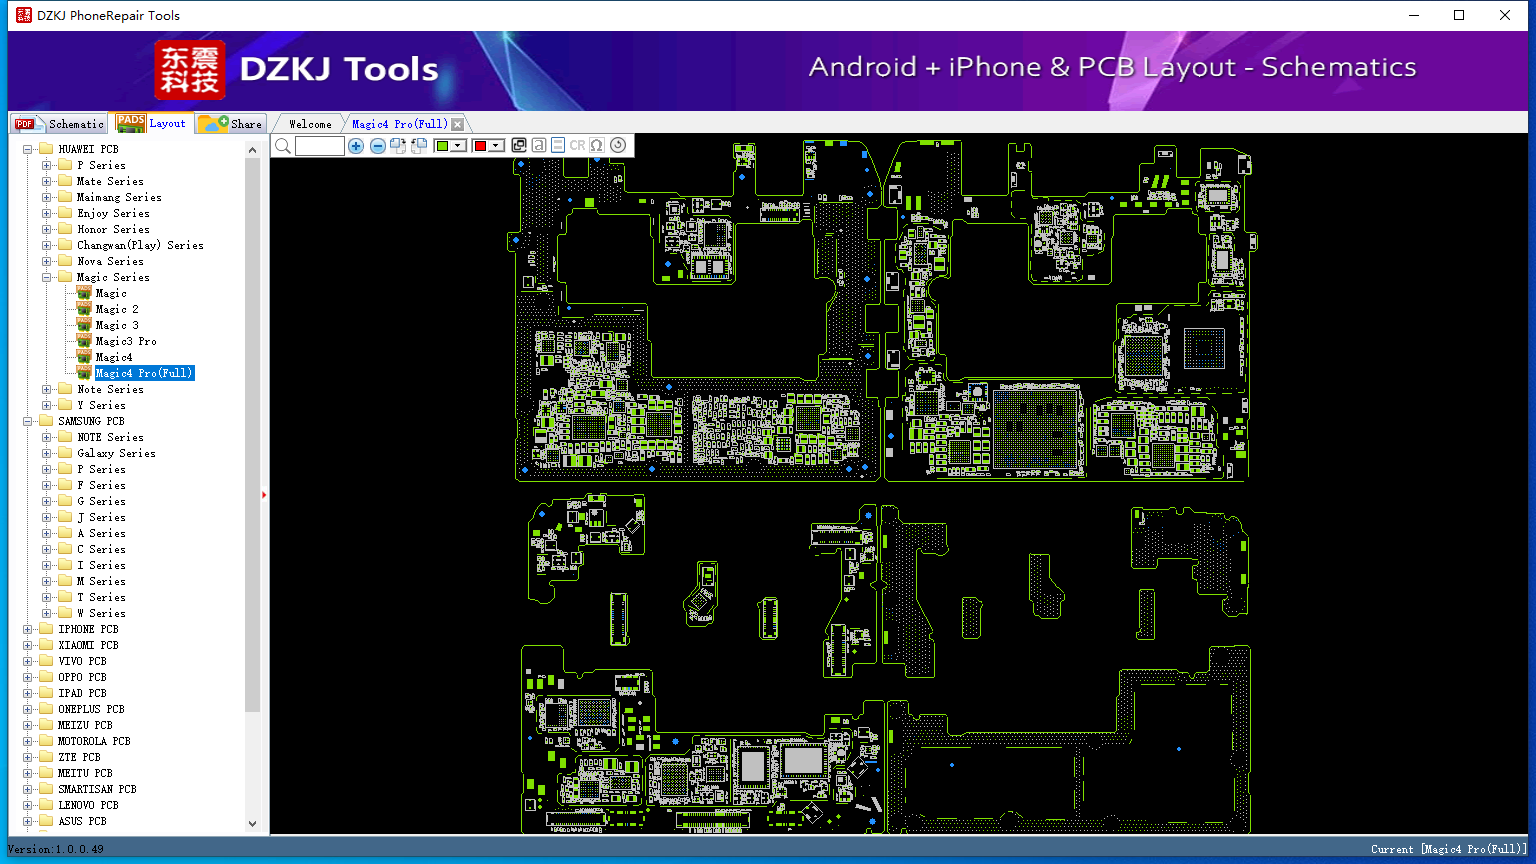This screenshot has height=864, width=1536.
Task: Click the rotate clockwise page icon
Action: click(x=398, y=146)
